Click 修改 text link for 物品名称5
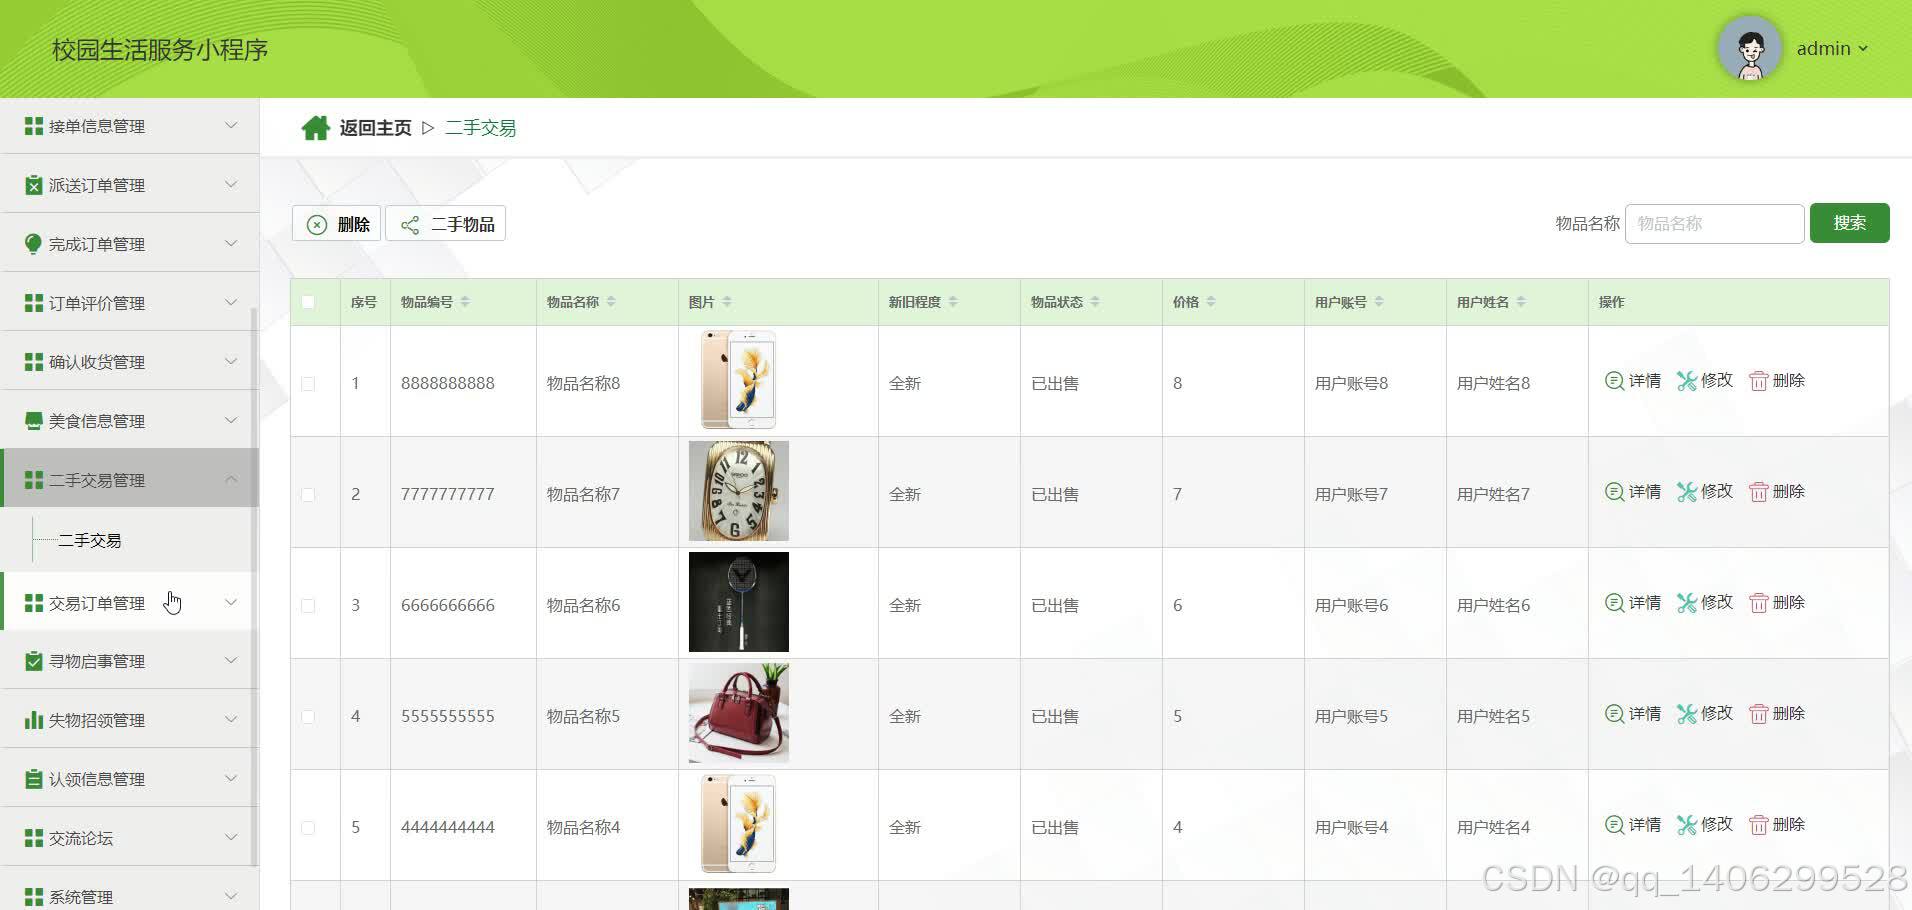 coord(1717,714)
